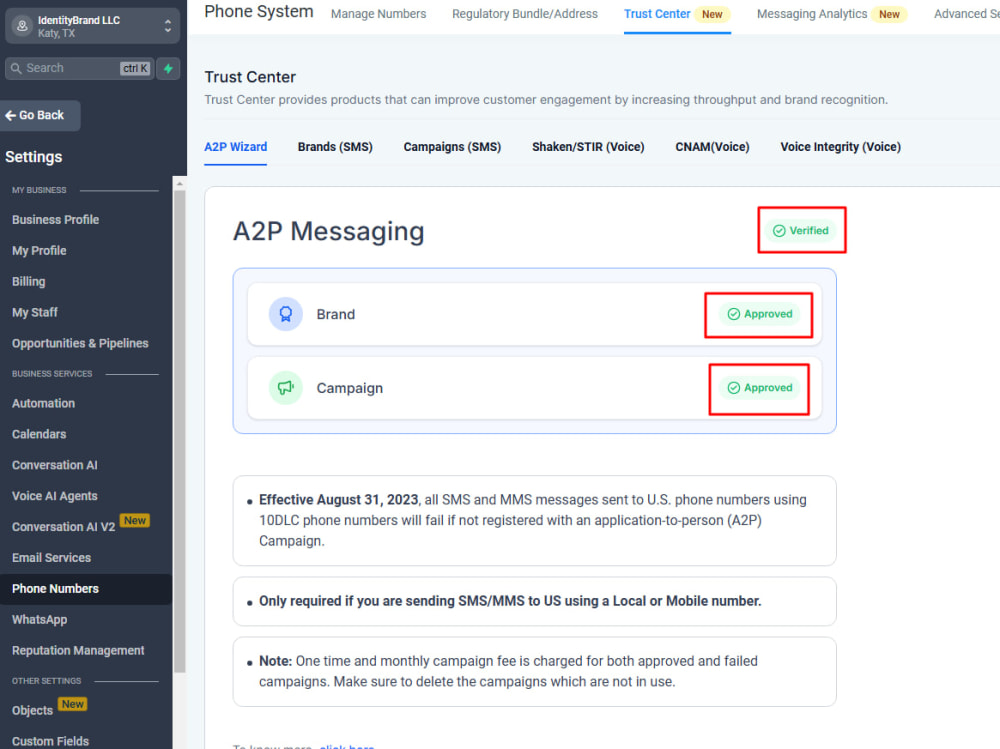Screen dimensions: 1000x749
Task: Open Conversation AI settings
Action: [x=55, y=465]
